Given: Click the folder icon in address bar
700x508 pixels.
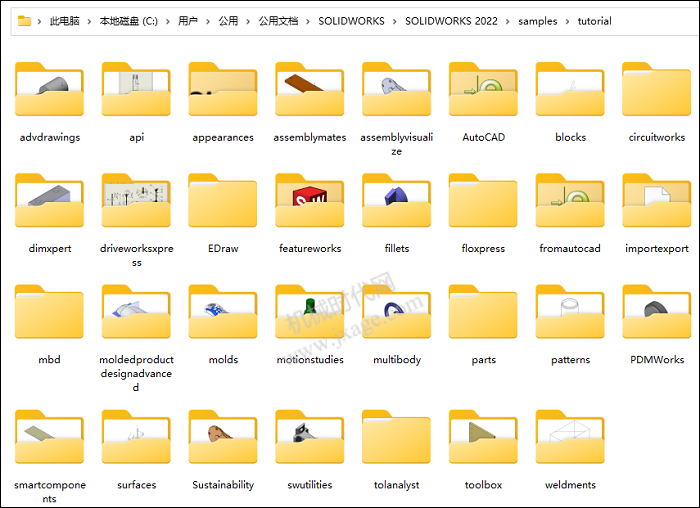Looking at the screenshot, I should 24,21.
